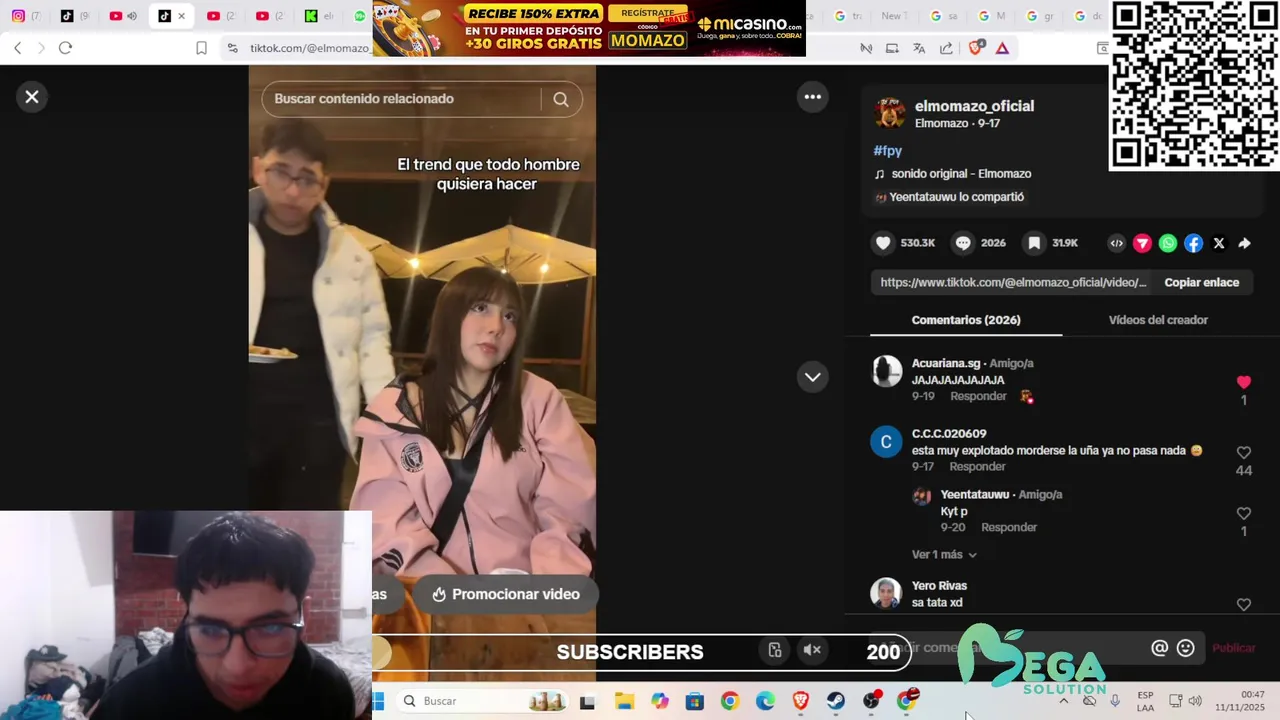Image resolution: width=1280 pixels, height=720 pixels.
Task: Open more share options arrow
Action: click(1244, 243)
